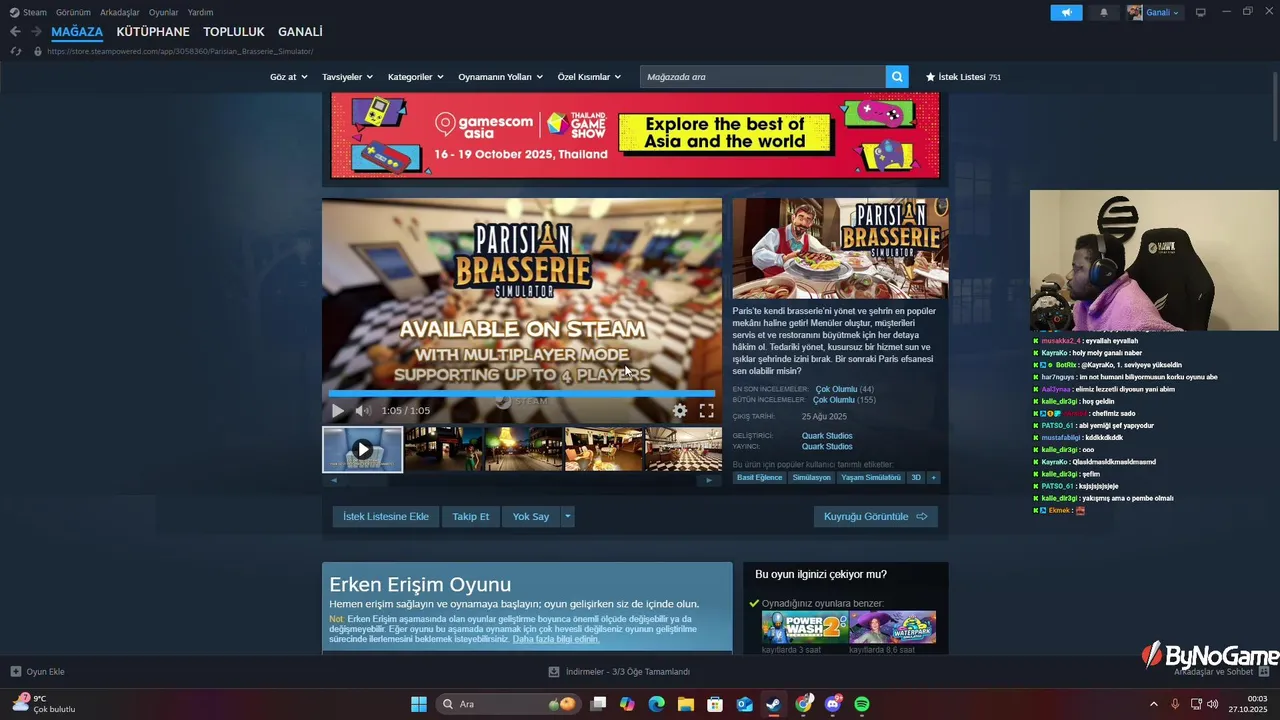This screenshot has width=1280, height=720.
Task: Open the Oyunlar menu
Action: 164,12
